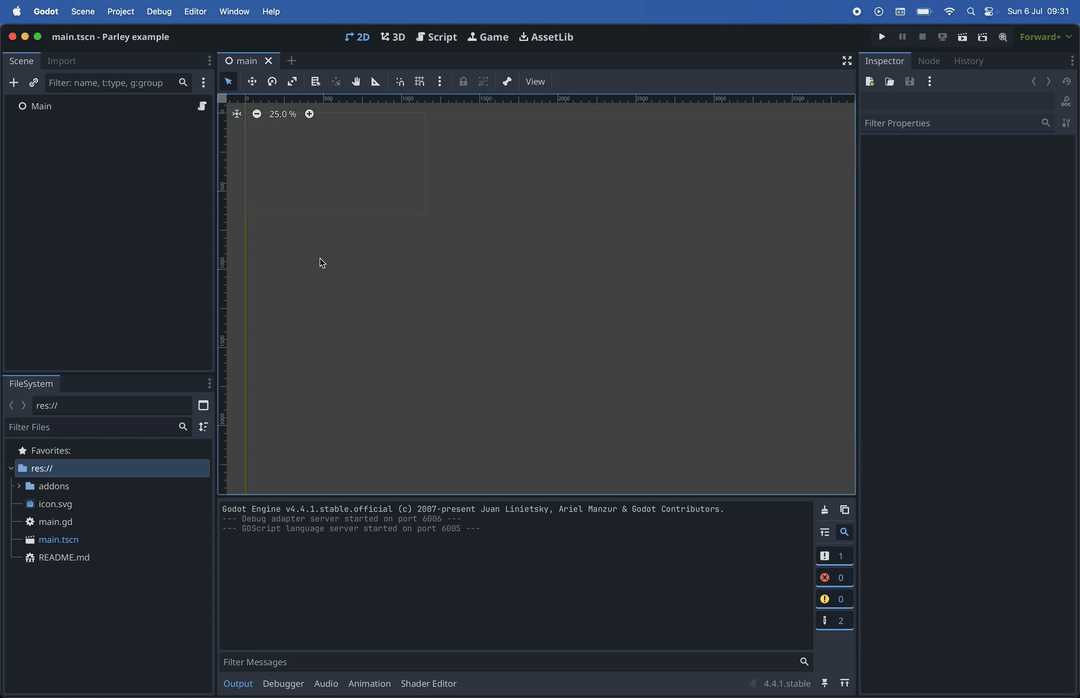
Task: Toggle warning messages filter in Output panel
Action: coord(834,599)
